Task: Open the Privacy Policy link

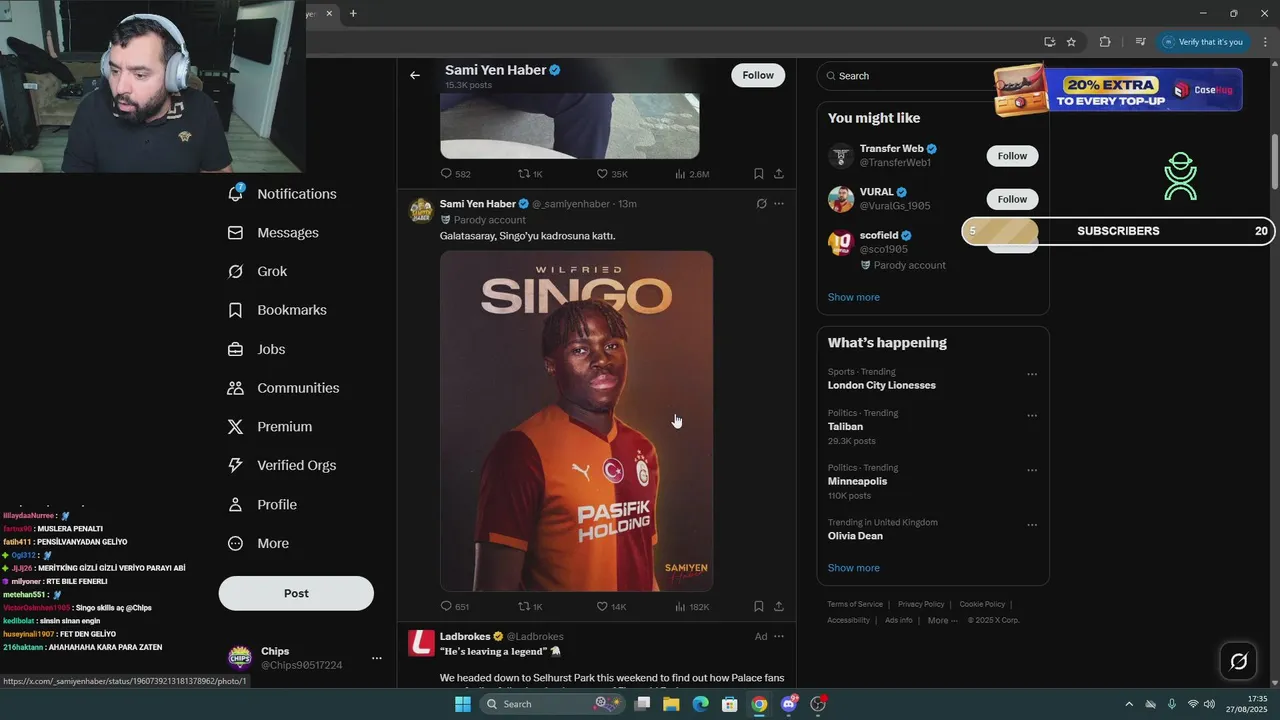Action: tap(921, 604)
